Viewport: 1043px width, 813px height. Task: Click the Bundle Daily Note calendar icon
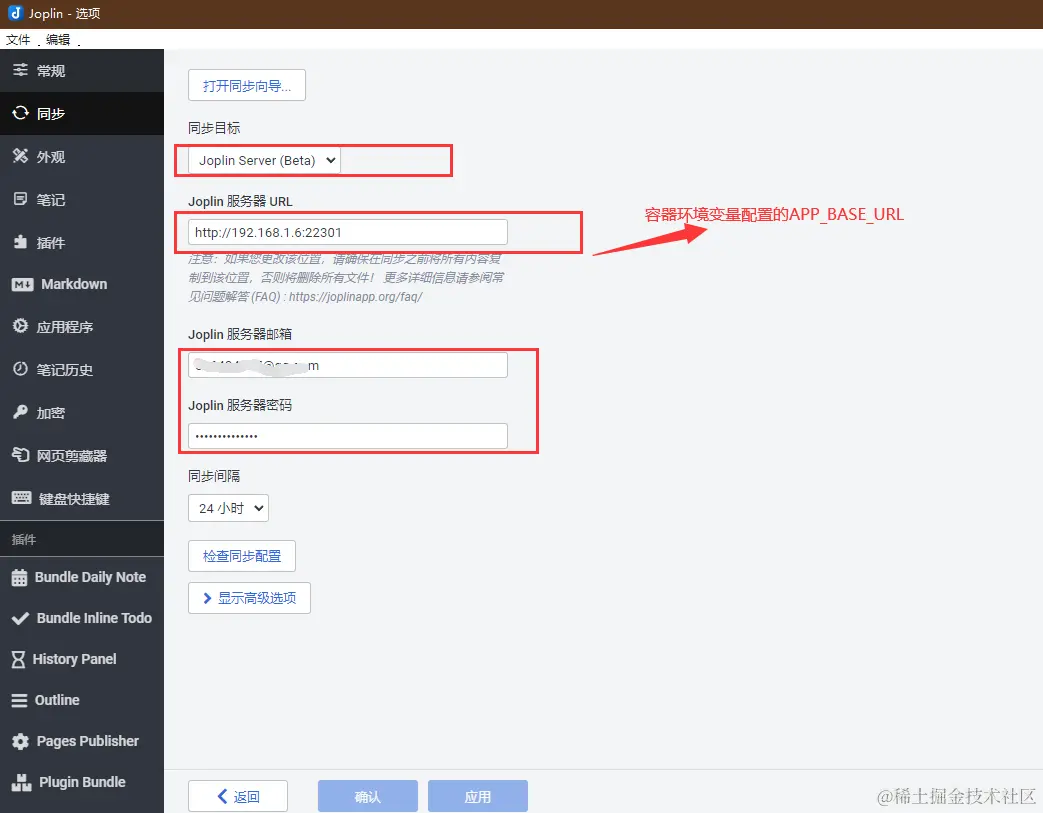pyautogui.click(x=20, y=577)
